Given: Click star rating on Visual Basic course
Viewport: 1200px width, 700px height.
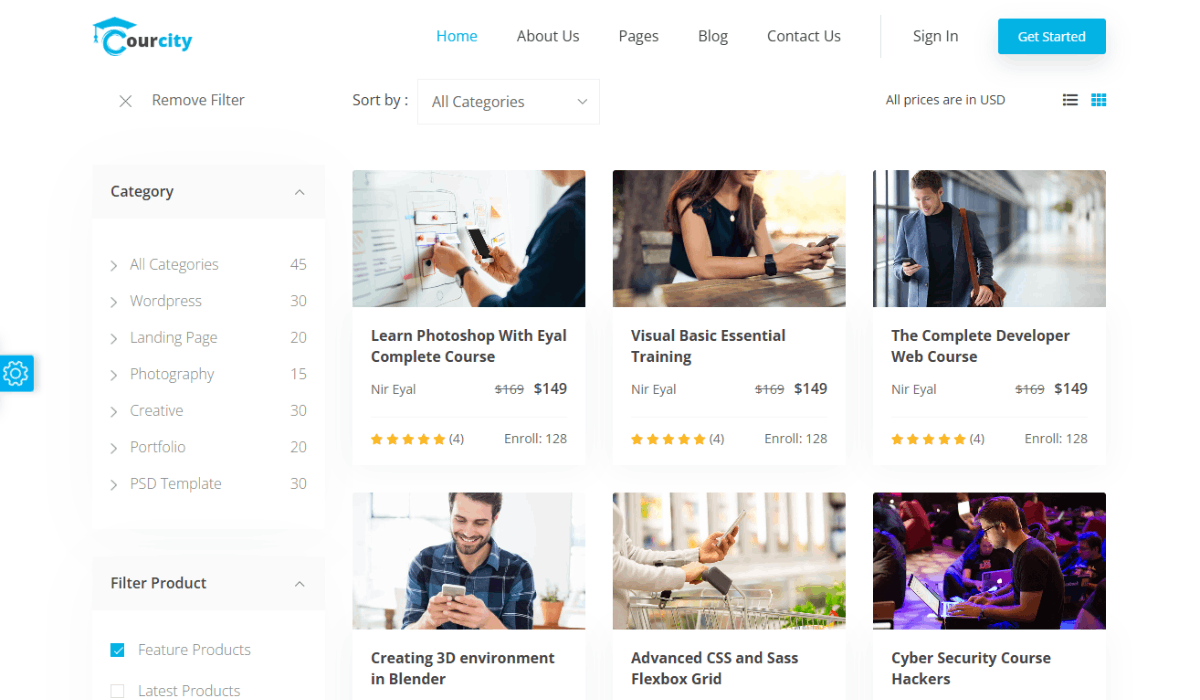Looking at the screenshot, I should pos(668,439).
